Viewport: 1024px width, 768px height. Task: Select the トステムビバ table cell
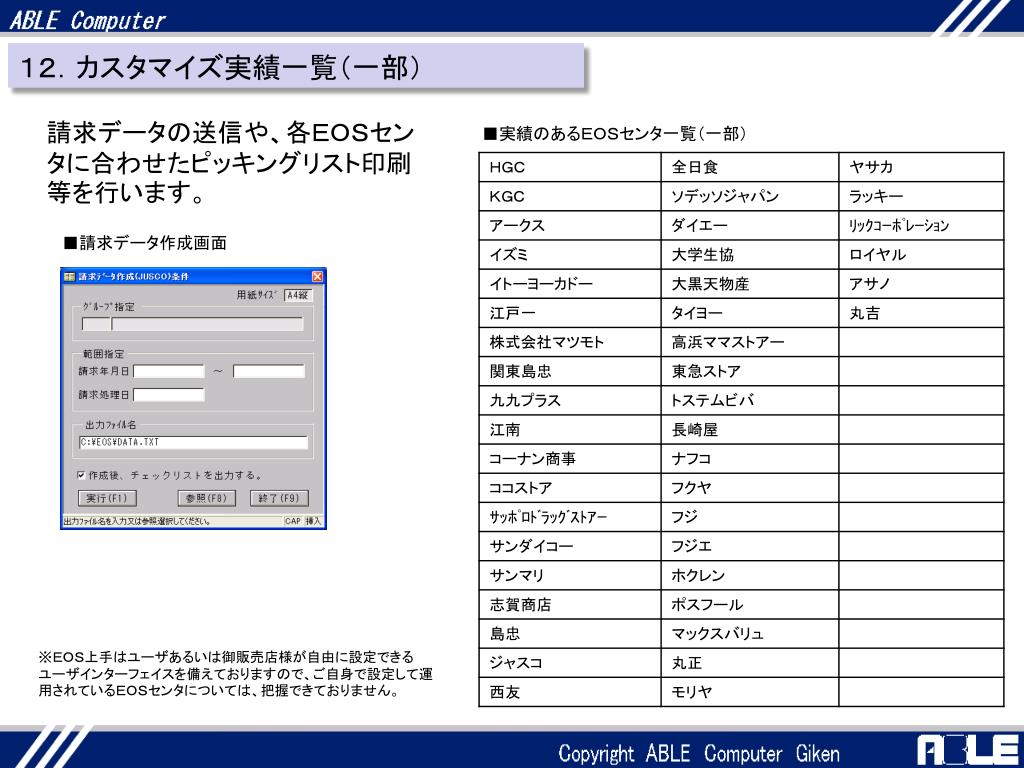tap(750, 400)
